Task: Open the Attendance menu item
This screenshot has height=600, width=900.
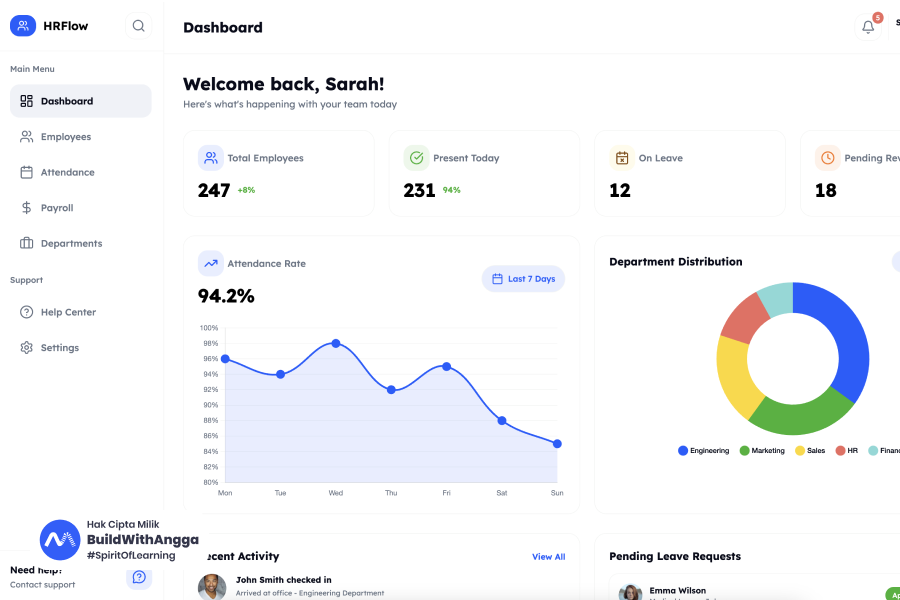Action: 67,173
